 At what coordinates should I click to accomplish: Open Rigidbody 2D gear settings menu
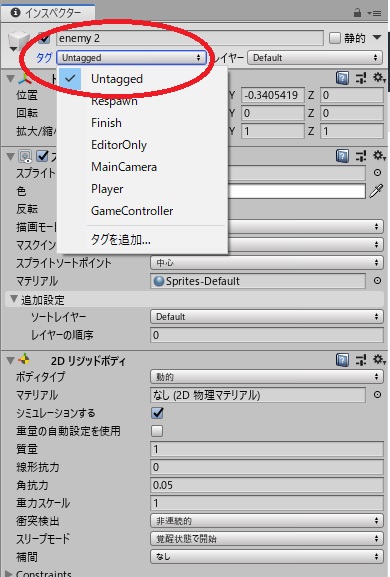[379, 360]
